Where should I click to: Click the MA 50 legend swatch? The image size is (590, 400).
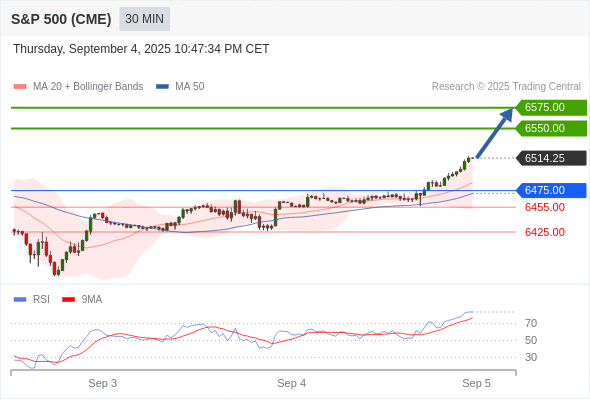[162, 87]
